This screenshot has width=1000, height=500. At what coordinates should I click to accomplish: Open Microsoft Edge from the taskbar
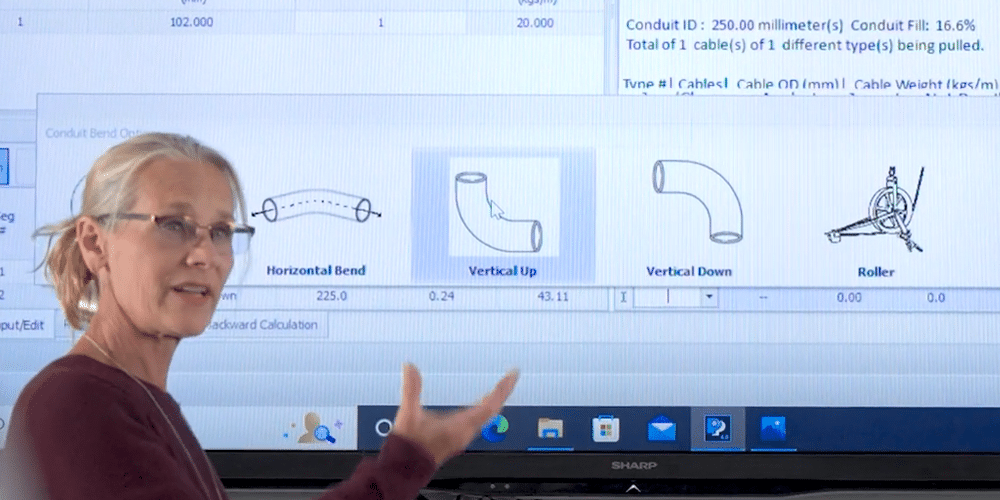click(x=494, y=428)
